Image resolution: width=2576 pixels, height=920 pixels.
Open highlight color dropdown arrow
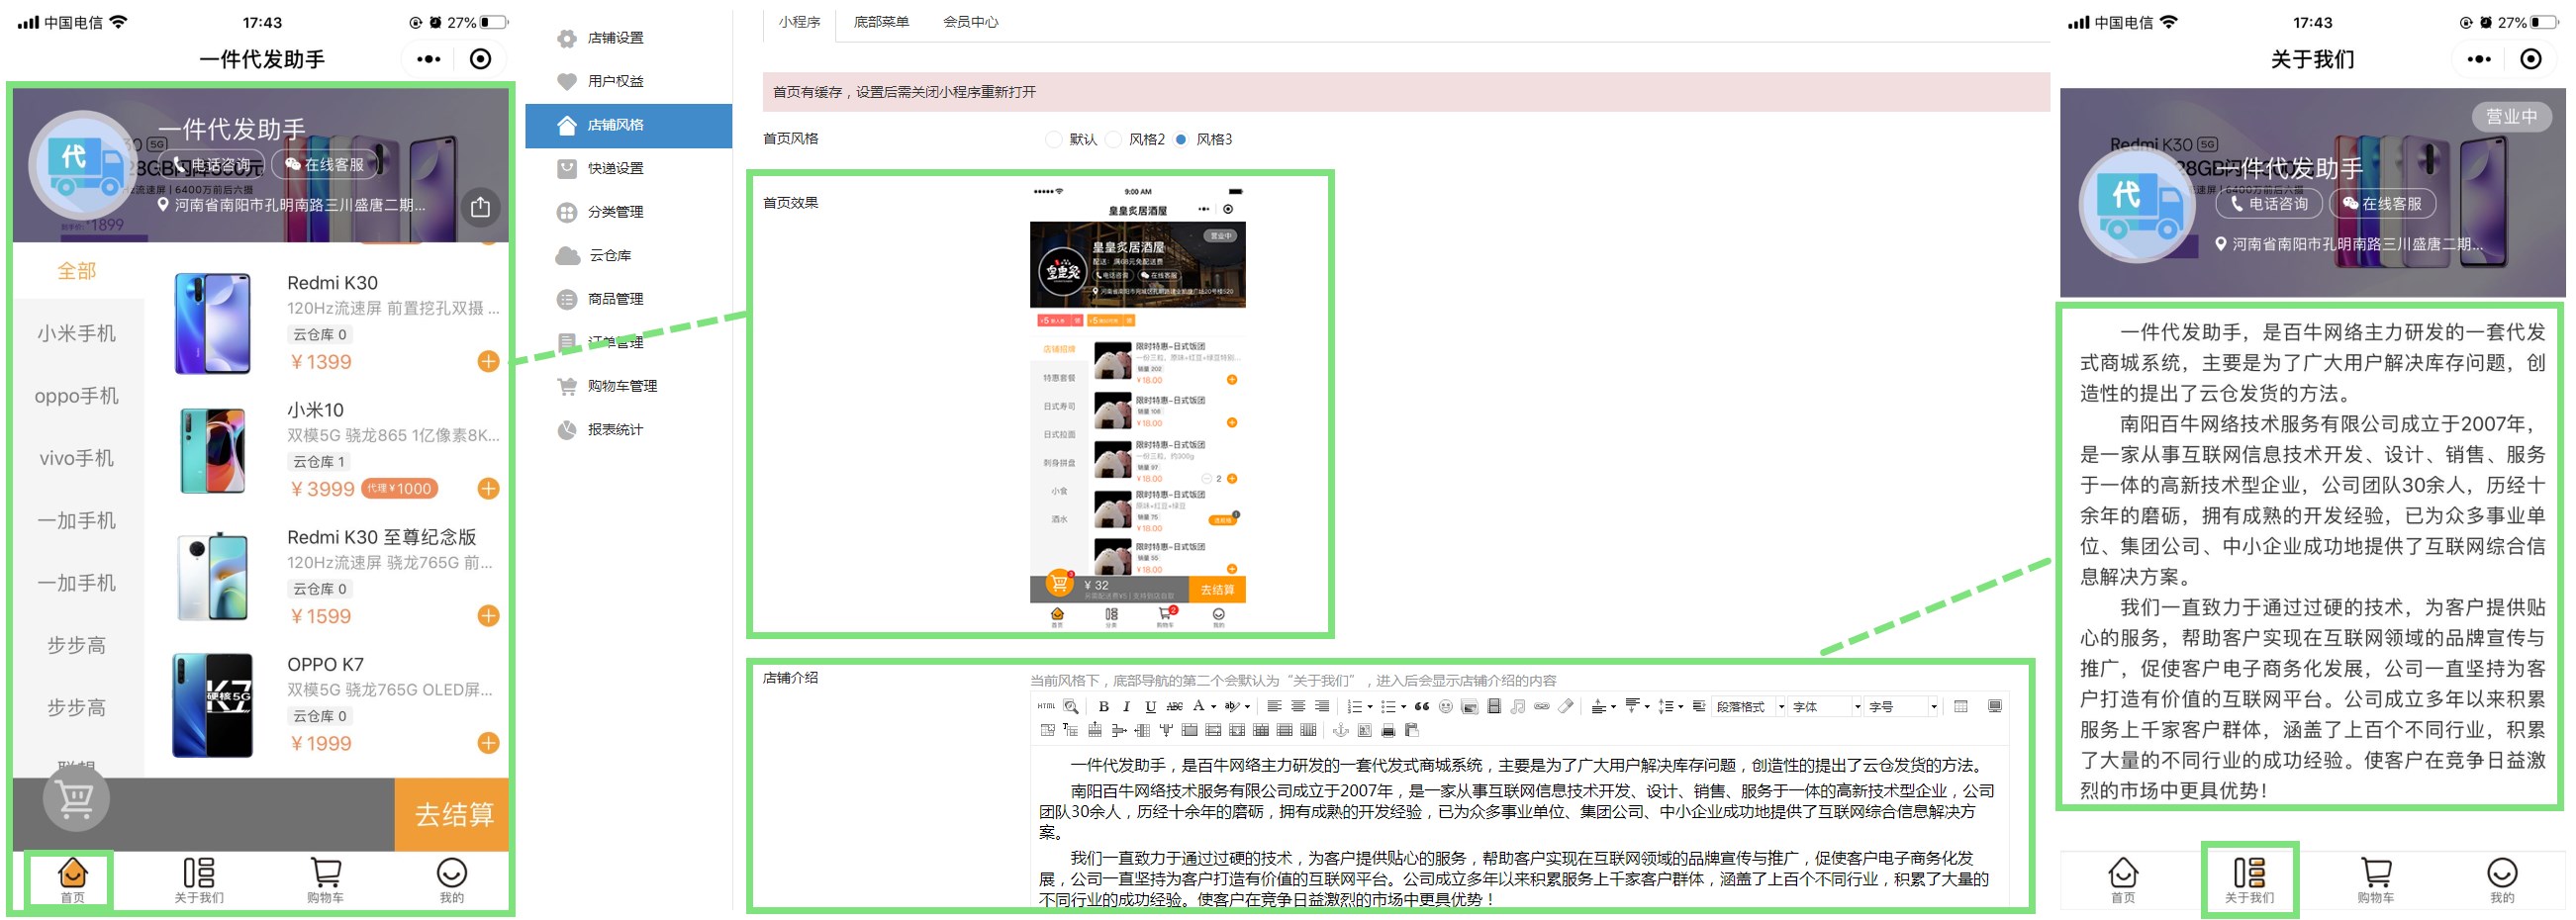1248,706
